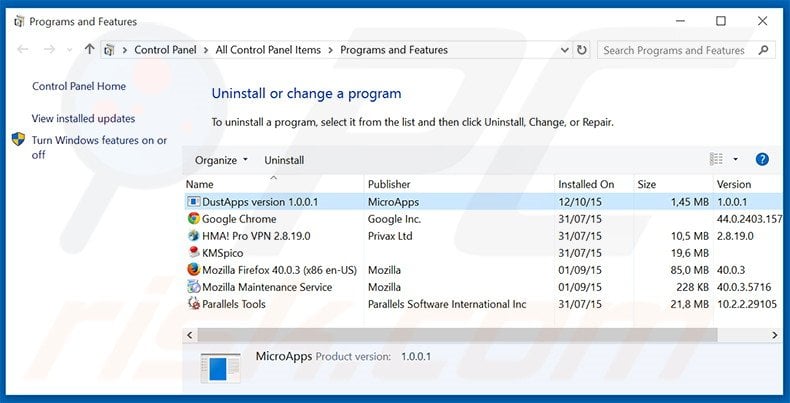Click Parallels Software International Inc cell

(447, 304)
